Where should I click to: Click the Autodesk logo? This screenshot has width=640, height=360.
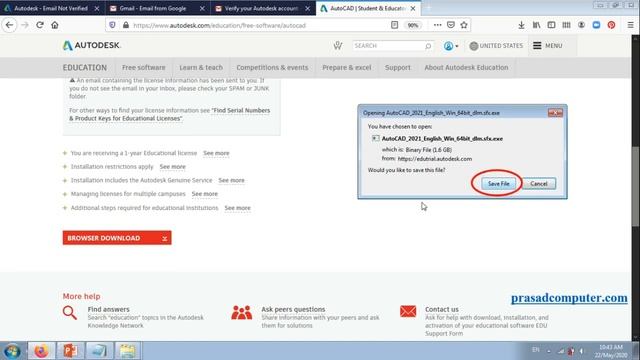[91, 45]
